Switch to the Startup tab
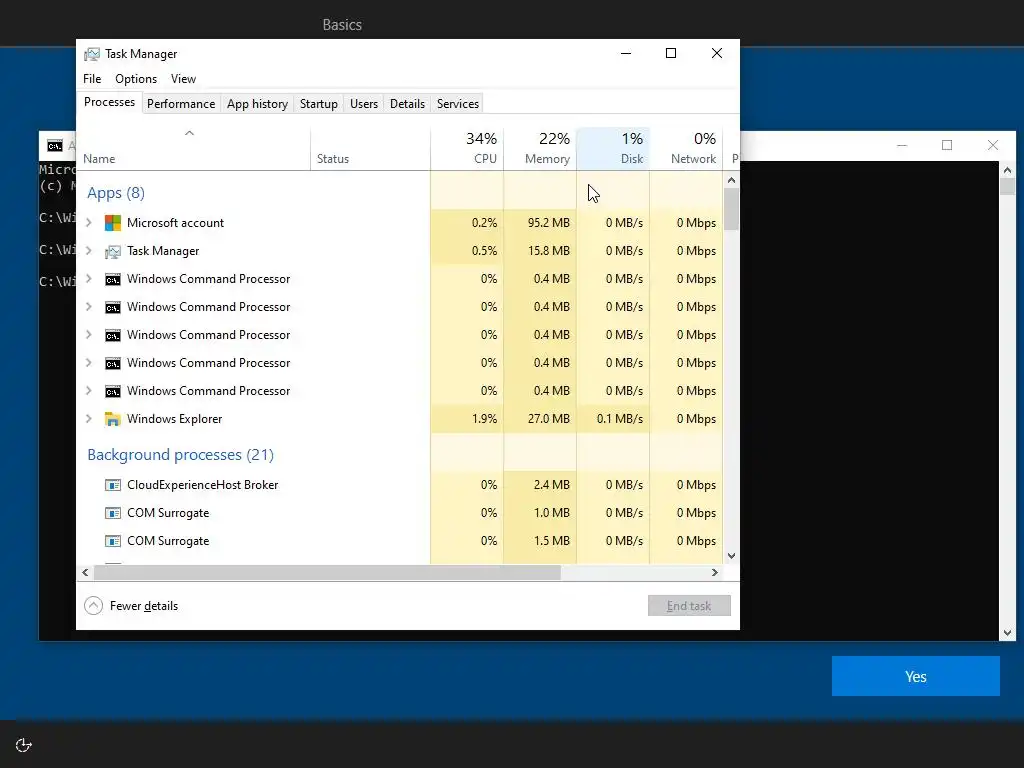 (x=319, y=104)
